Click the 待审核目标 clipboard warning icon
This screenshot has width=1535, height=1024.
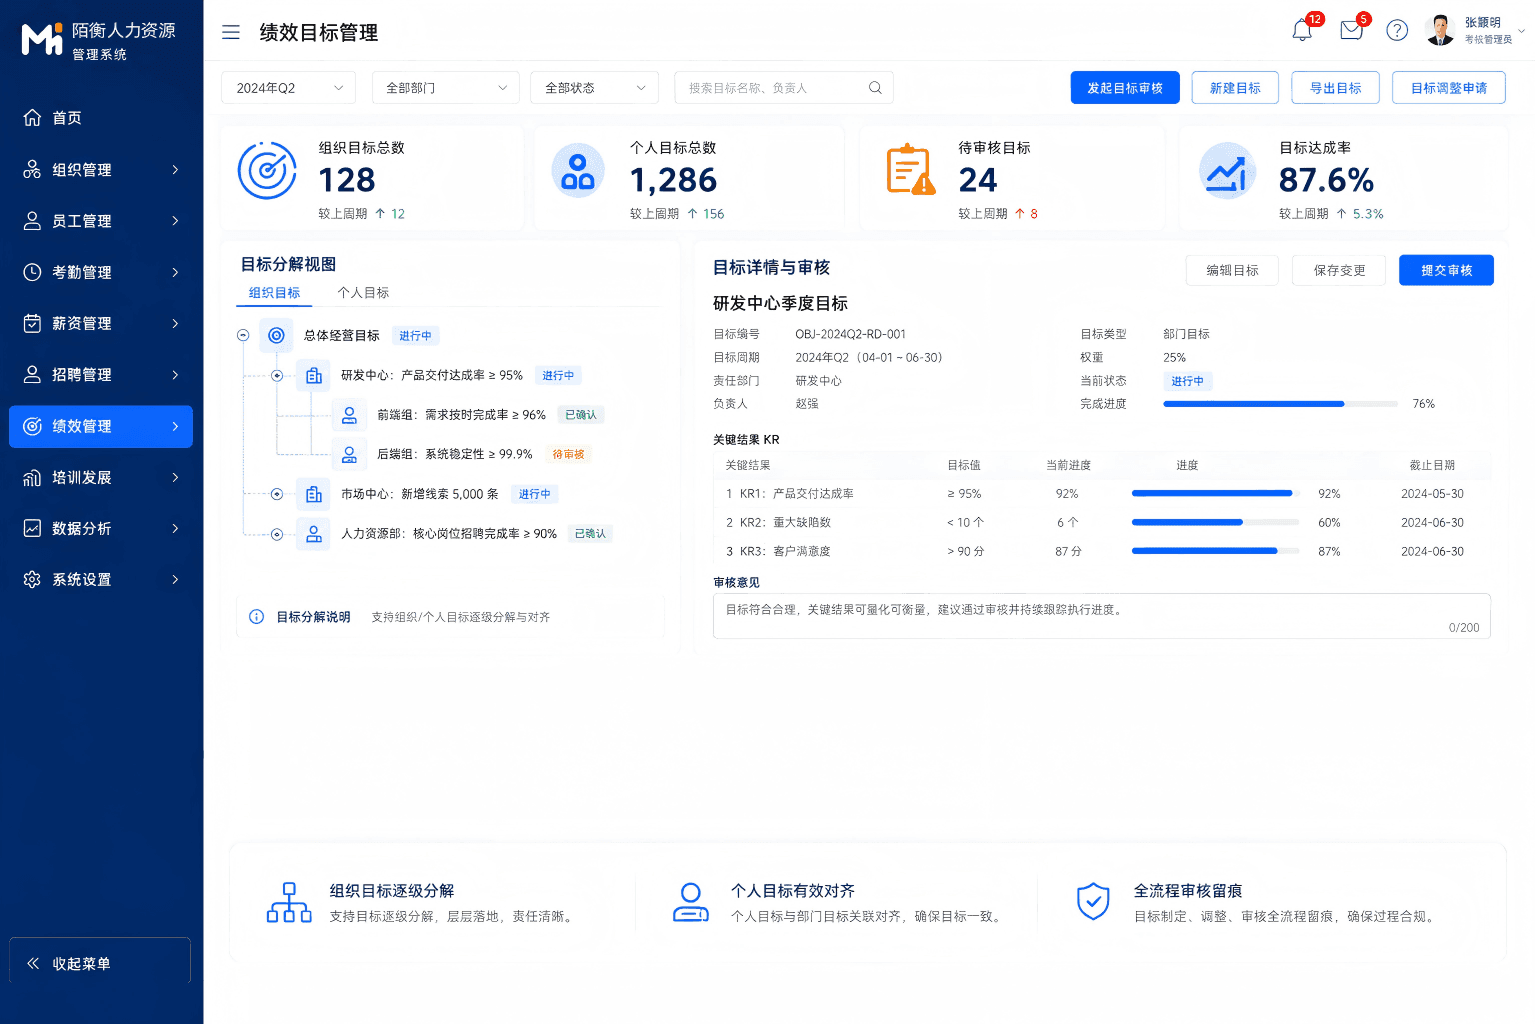point(910,170)
